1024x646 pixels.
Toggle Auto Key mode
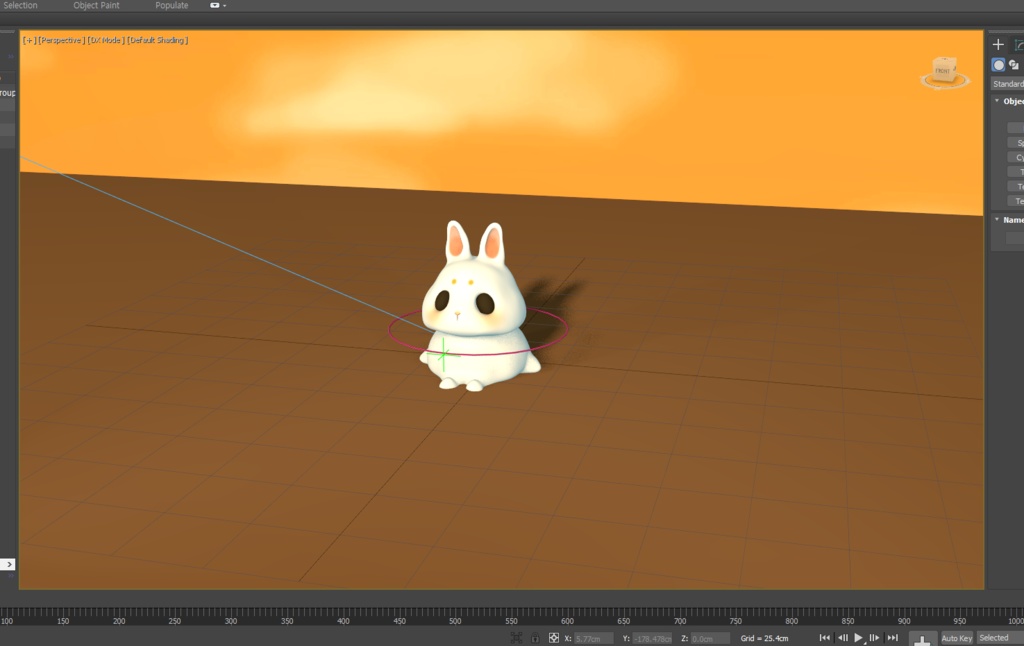[957, 638]
